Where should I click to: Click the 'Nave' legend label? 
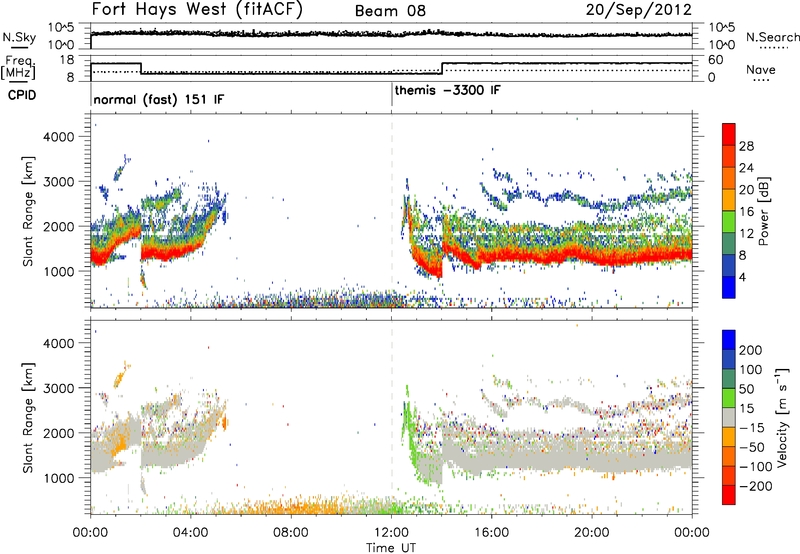(x=761, y=69)
